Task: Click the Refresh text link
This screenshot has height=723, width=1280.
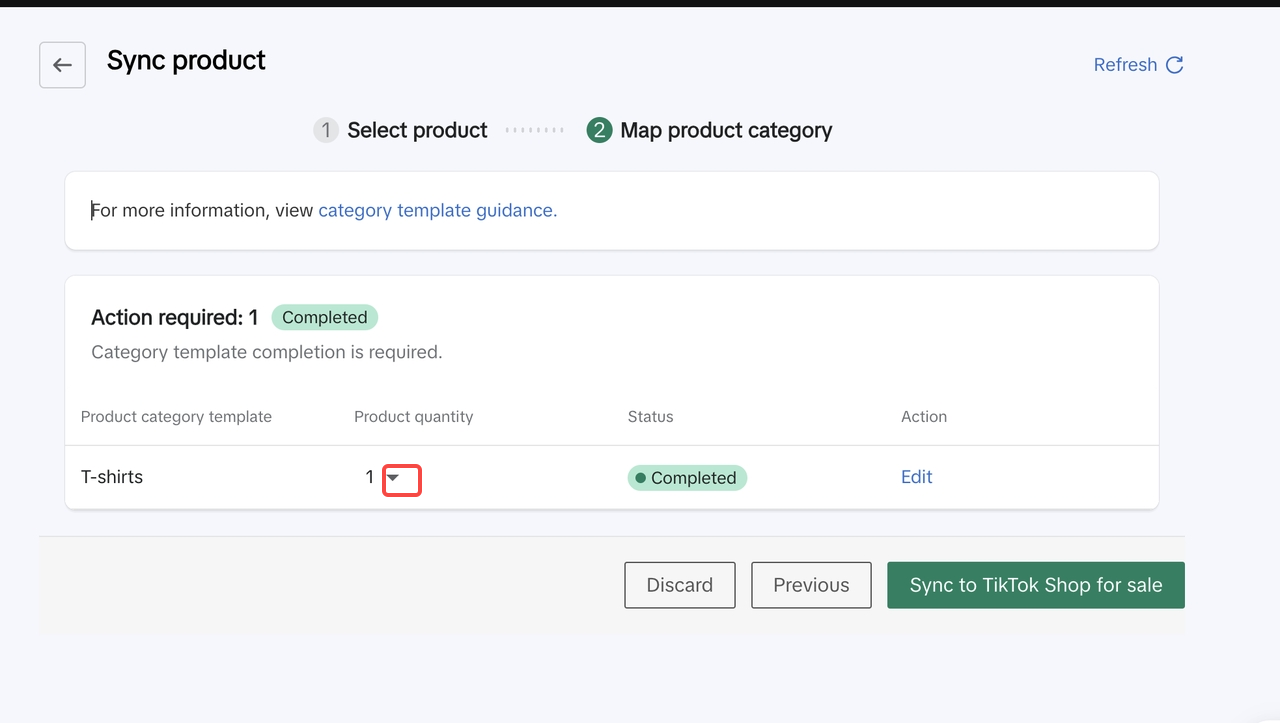Action: point(1125,65)
